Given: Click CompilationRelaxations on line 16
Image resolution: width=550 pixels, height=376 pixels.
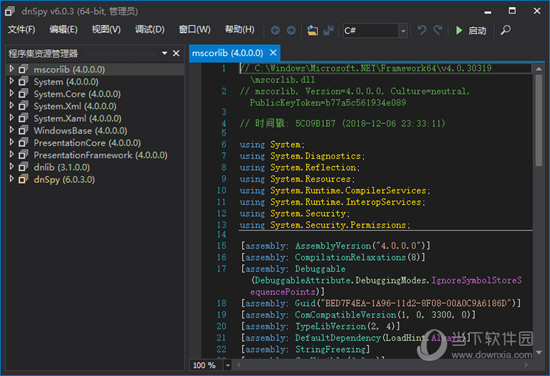Looking at the screenshot, I should click(x=350, y=257).
